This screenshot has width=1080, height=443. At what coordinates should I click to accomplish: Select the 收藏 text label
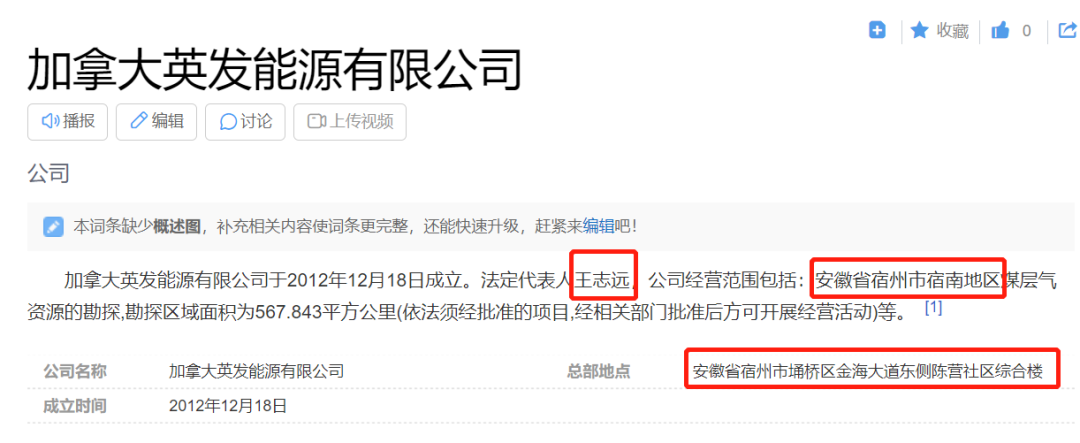click(x=953, y=31)
